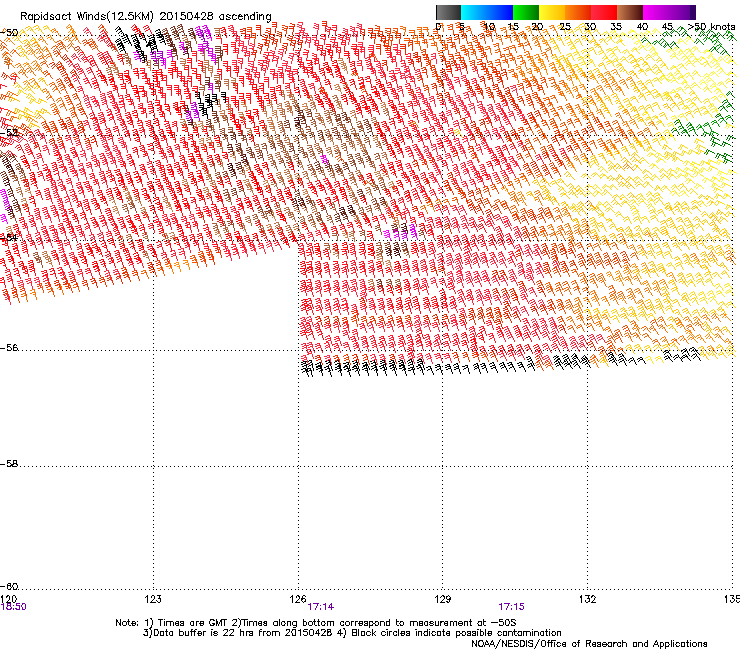Click the purple '17:15' time stamp
Viewport: 740px width, 650px height.
click(512, 607)
